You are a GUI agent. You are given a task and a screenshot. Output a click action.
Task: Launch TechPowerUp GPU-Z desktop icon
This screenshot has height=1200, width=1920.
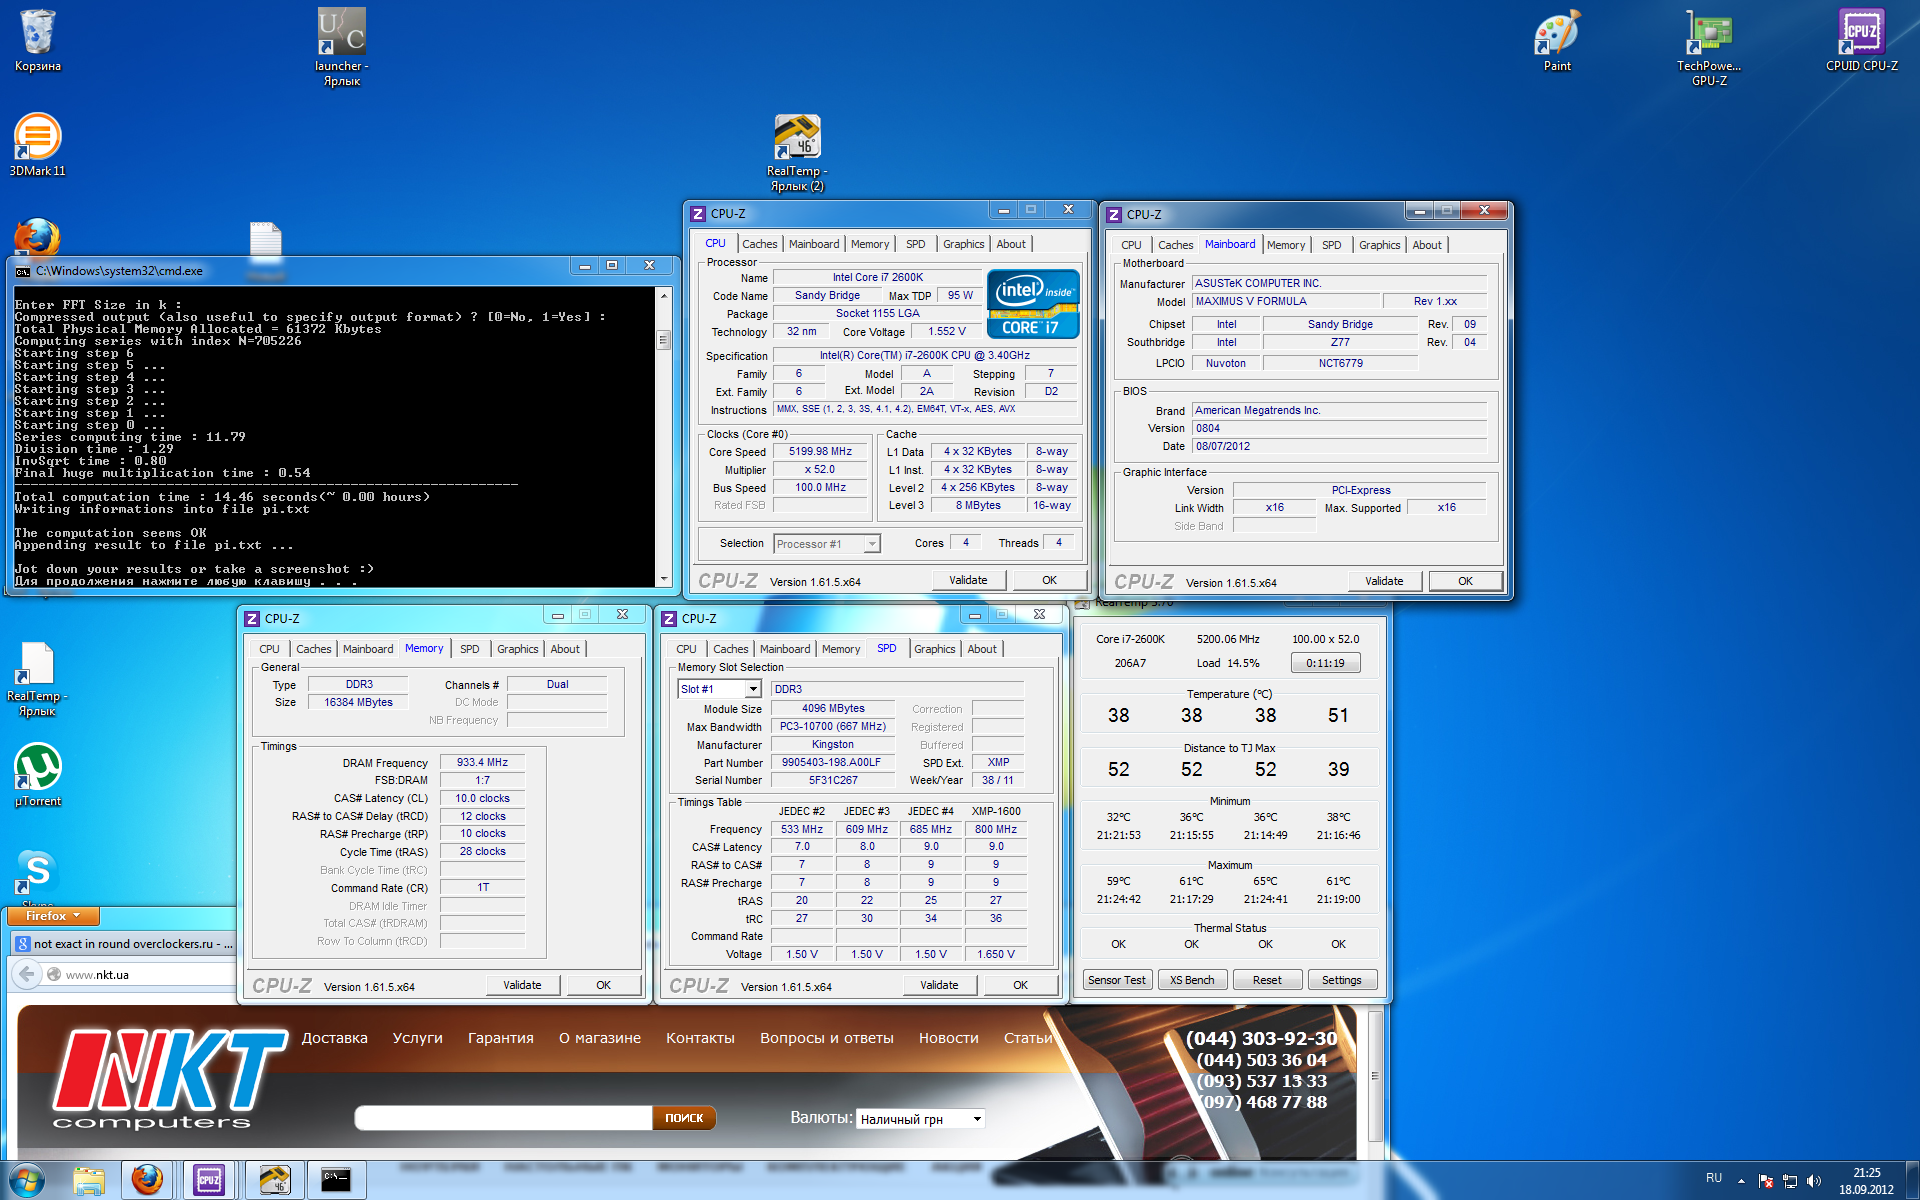[1709, 46]
